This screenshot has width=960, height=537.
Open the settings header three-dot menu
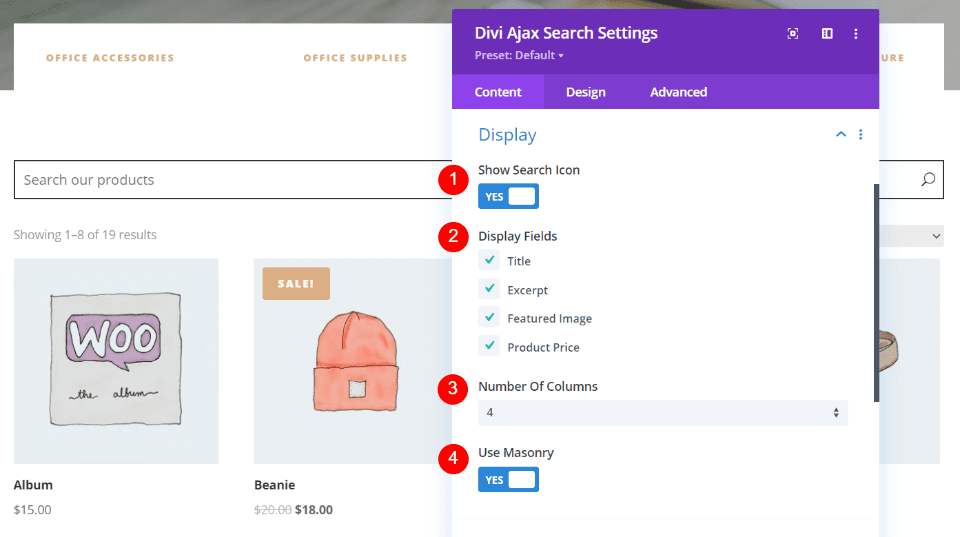click(856, 34)
